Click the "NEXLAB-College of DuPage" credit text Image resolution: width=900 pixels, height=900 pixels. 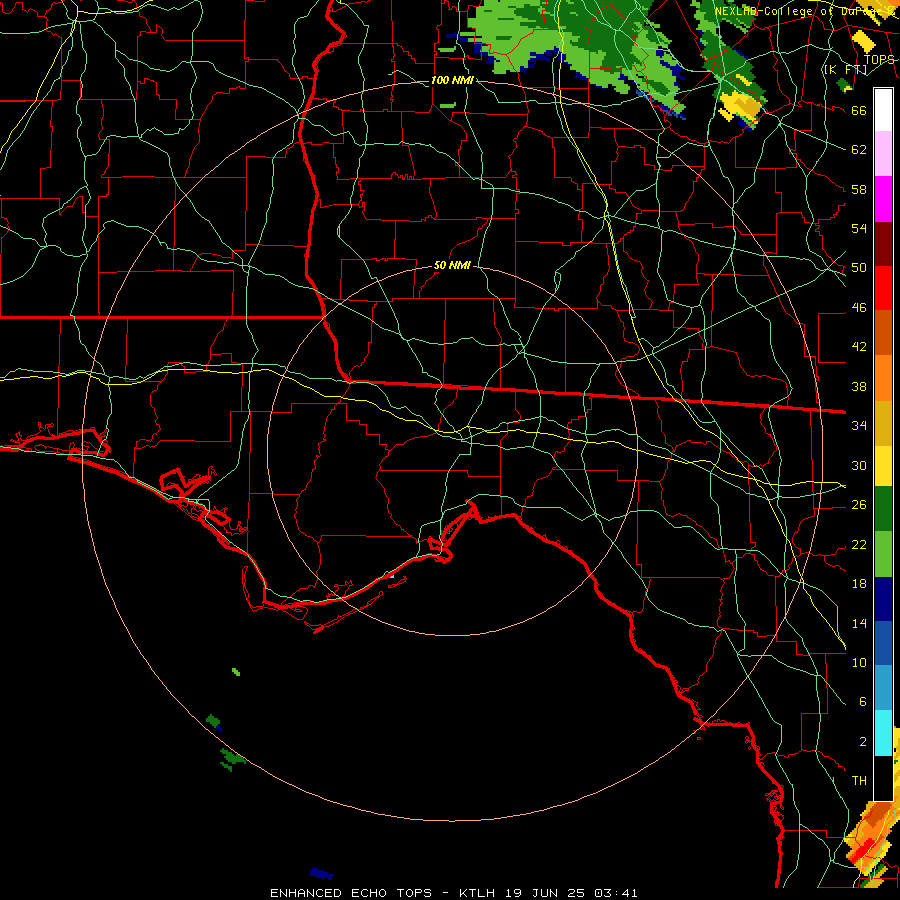[x=804, y=11]
